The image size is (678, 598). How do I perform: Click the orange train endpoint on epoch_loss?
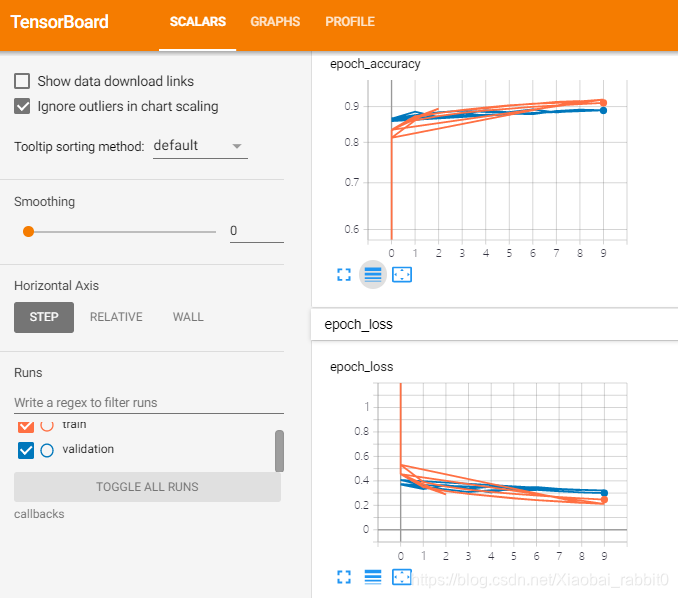pyautogui.click(x=604, y=500)
